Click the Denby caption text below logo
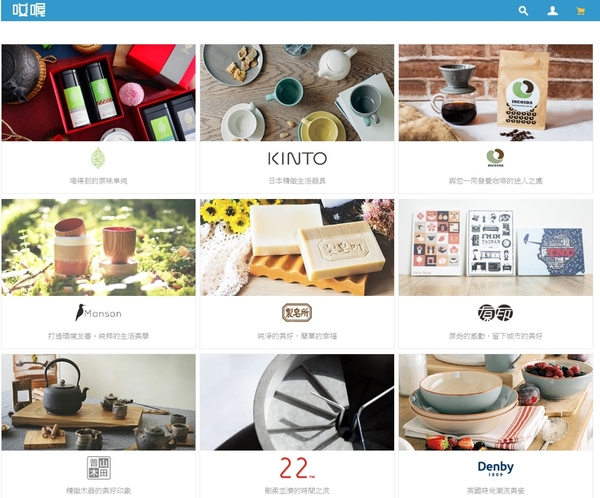This screenshot has width=600, height=498. click(496, 490)
